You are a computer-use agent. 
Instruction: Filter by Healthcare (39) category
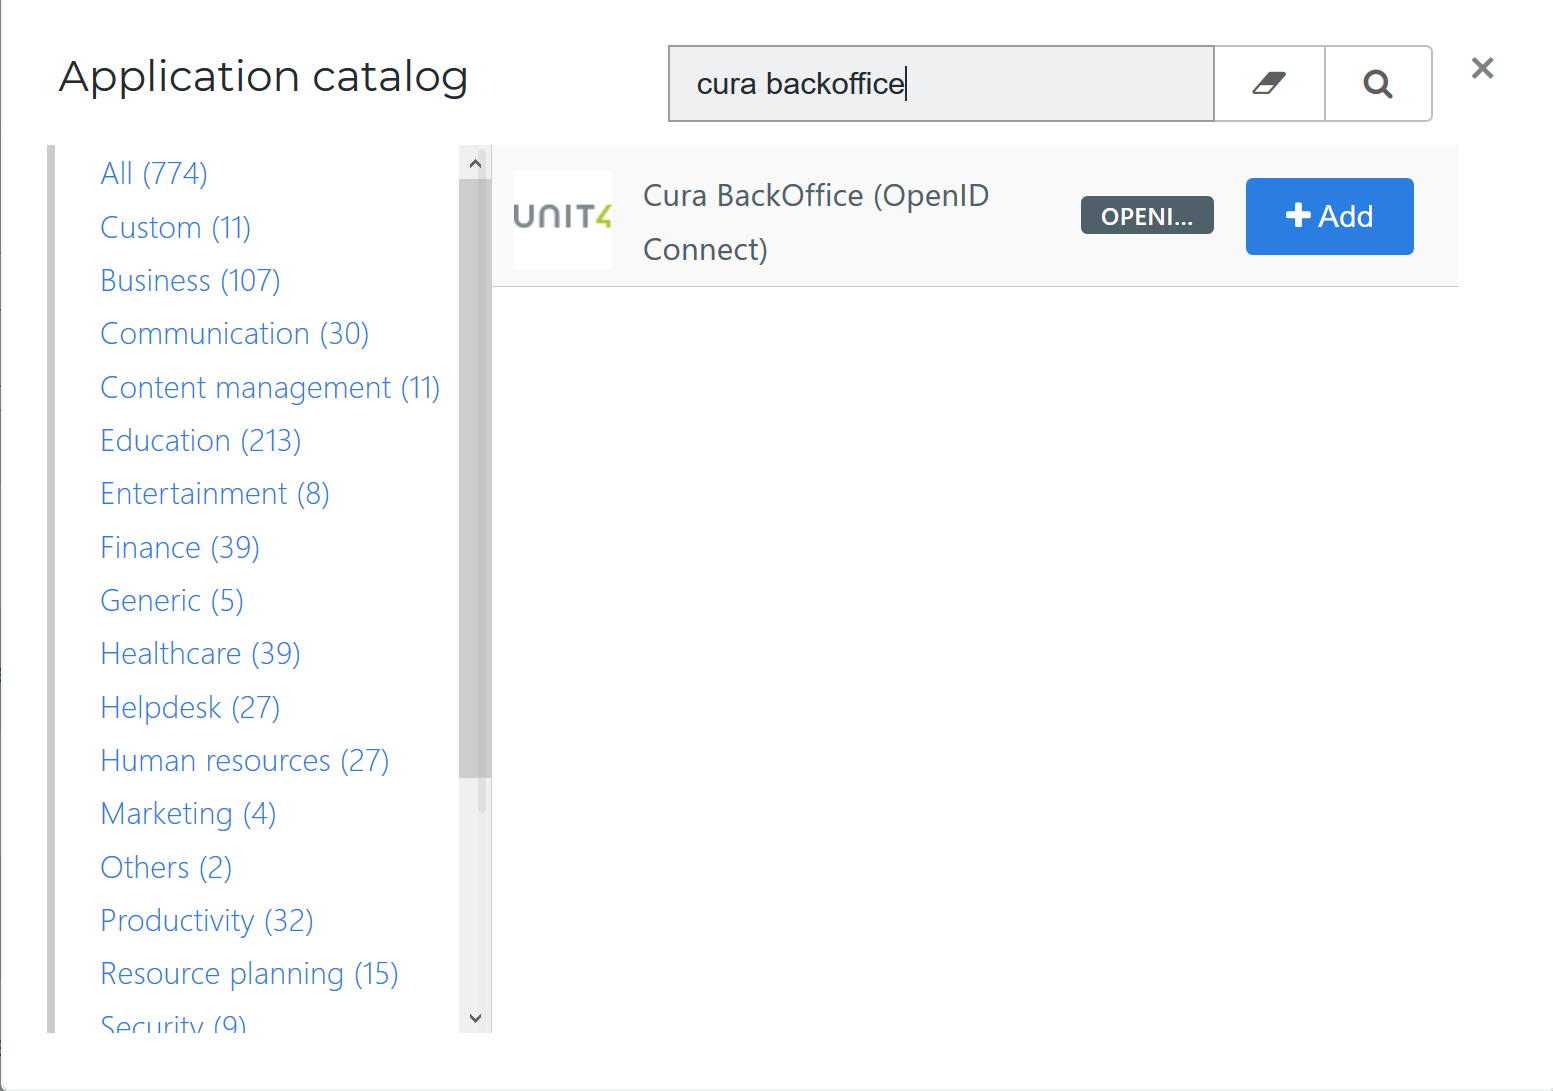coord(201,654)
